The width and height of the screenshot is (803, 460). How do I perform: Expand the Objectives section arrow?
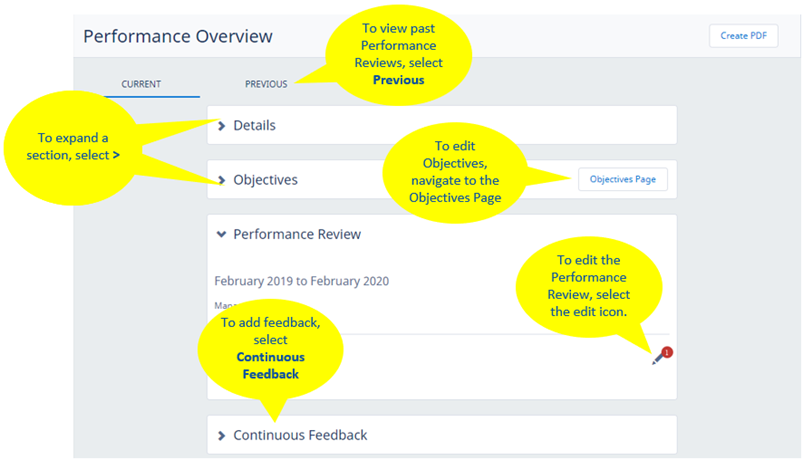(222, 180)
